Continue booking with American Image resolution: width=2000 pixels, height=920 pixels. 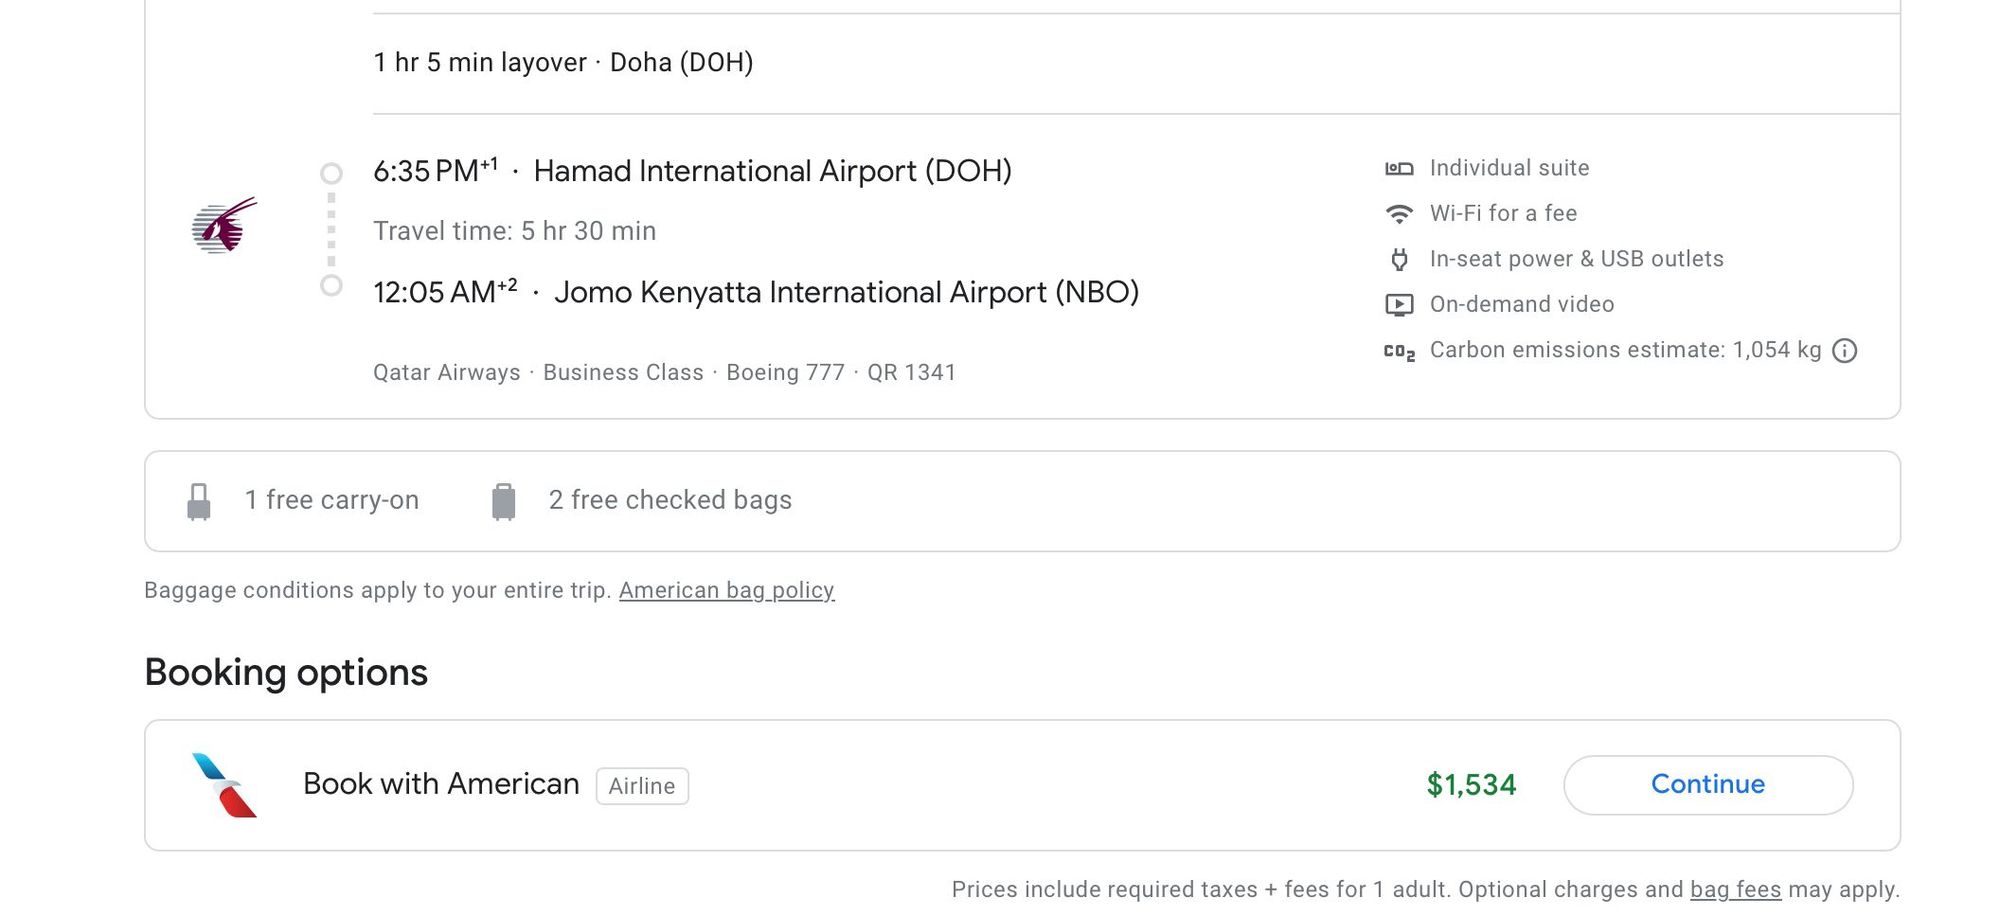pos(1708,785)
